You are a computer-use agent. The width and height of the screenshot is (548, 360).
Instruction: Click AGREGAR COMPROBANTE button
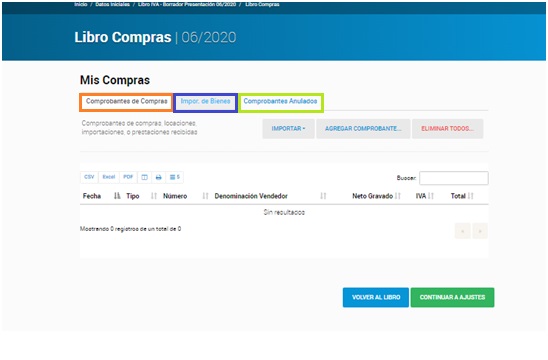tap(363, 129)
